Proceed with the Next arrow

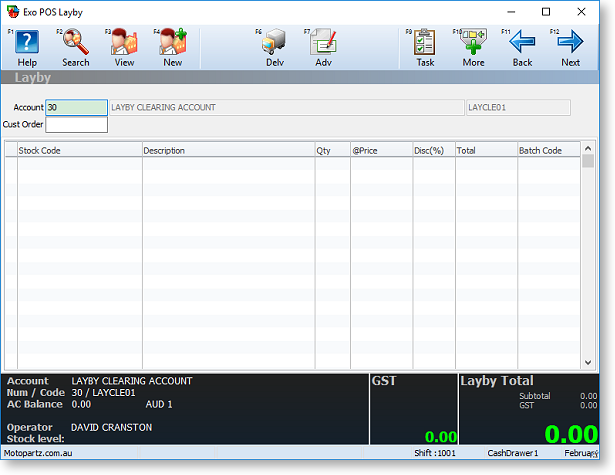point(570,47)
